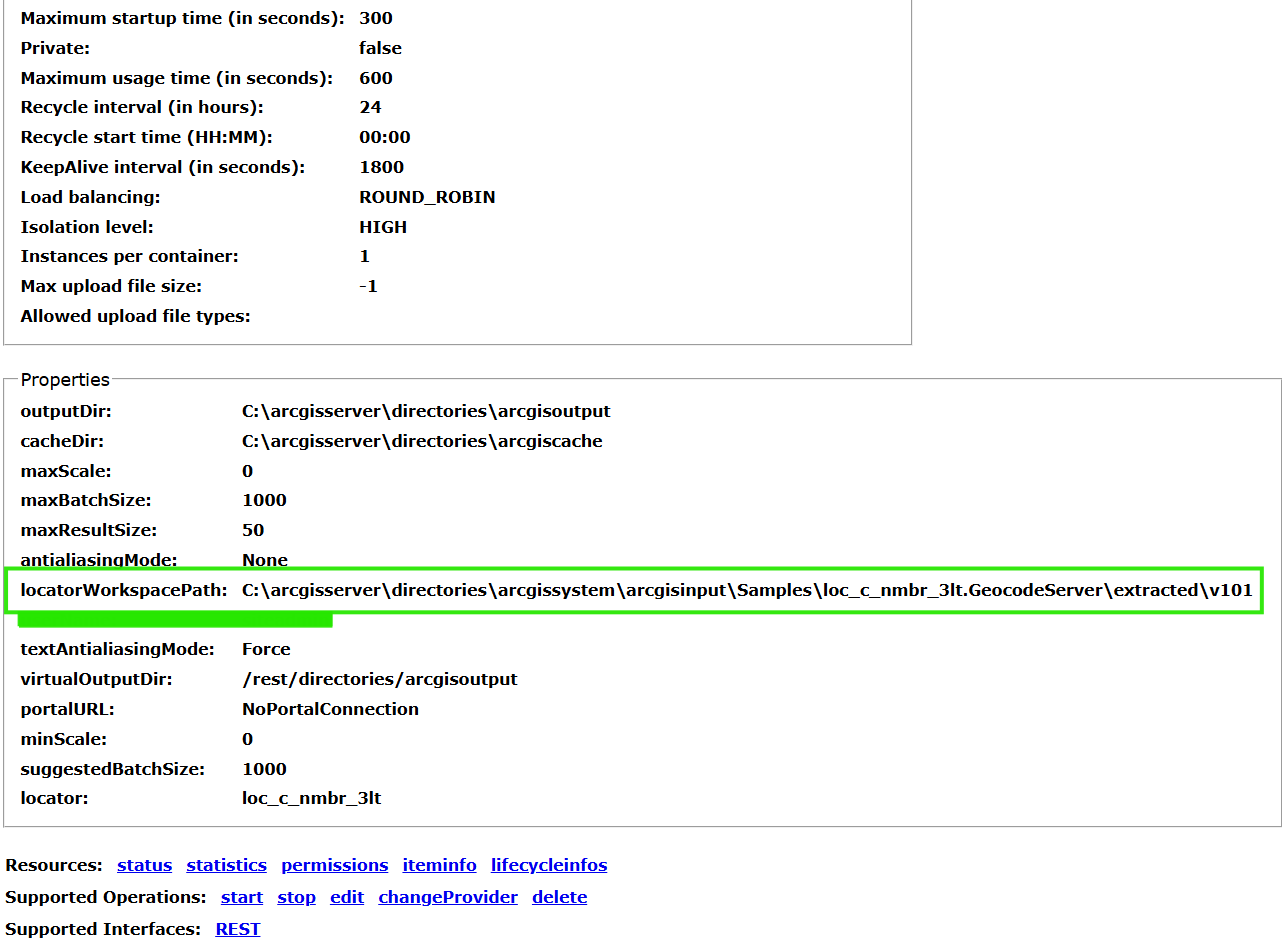Click the cacheDir path value
The height and width of the screenshot is (939, 1282).
click(x=422, y=441)
